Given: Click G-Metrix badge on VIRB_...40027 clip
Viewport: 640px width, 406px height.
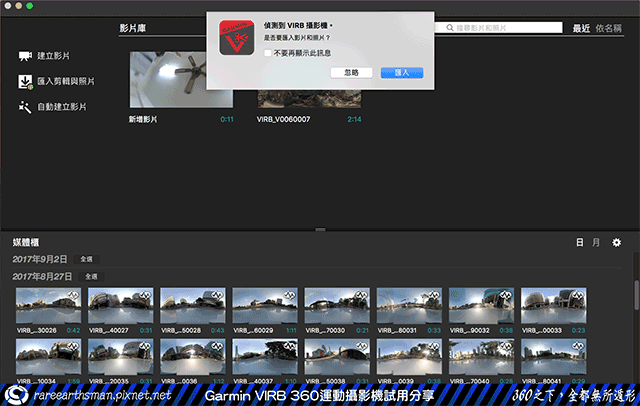Looking at the screenshot, I should coord(145,295).
